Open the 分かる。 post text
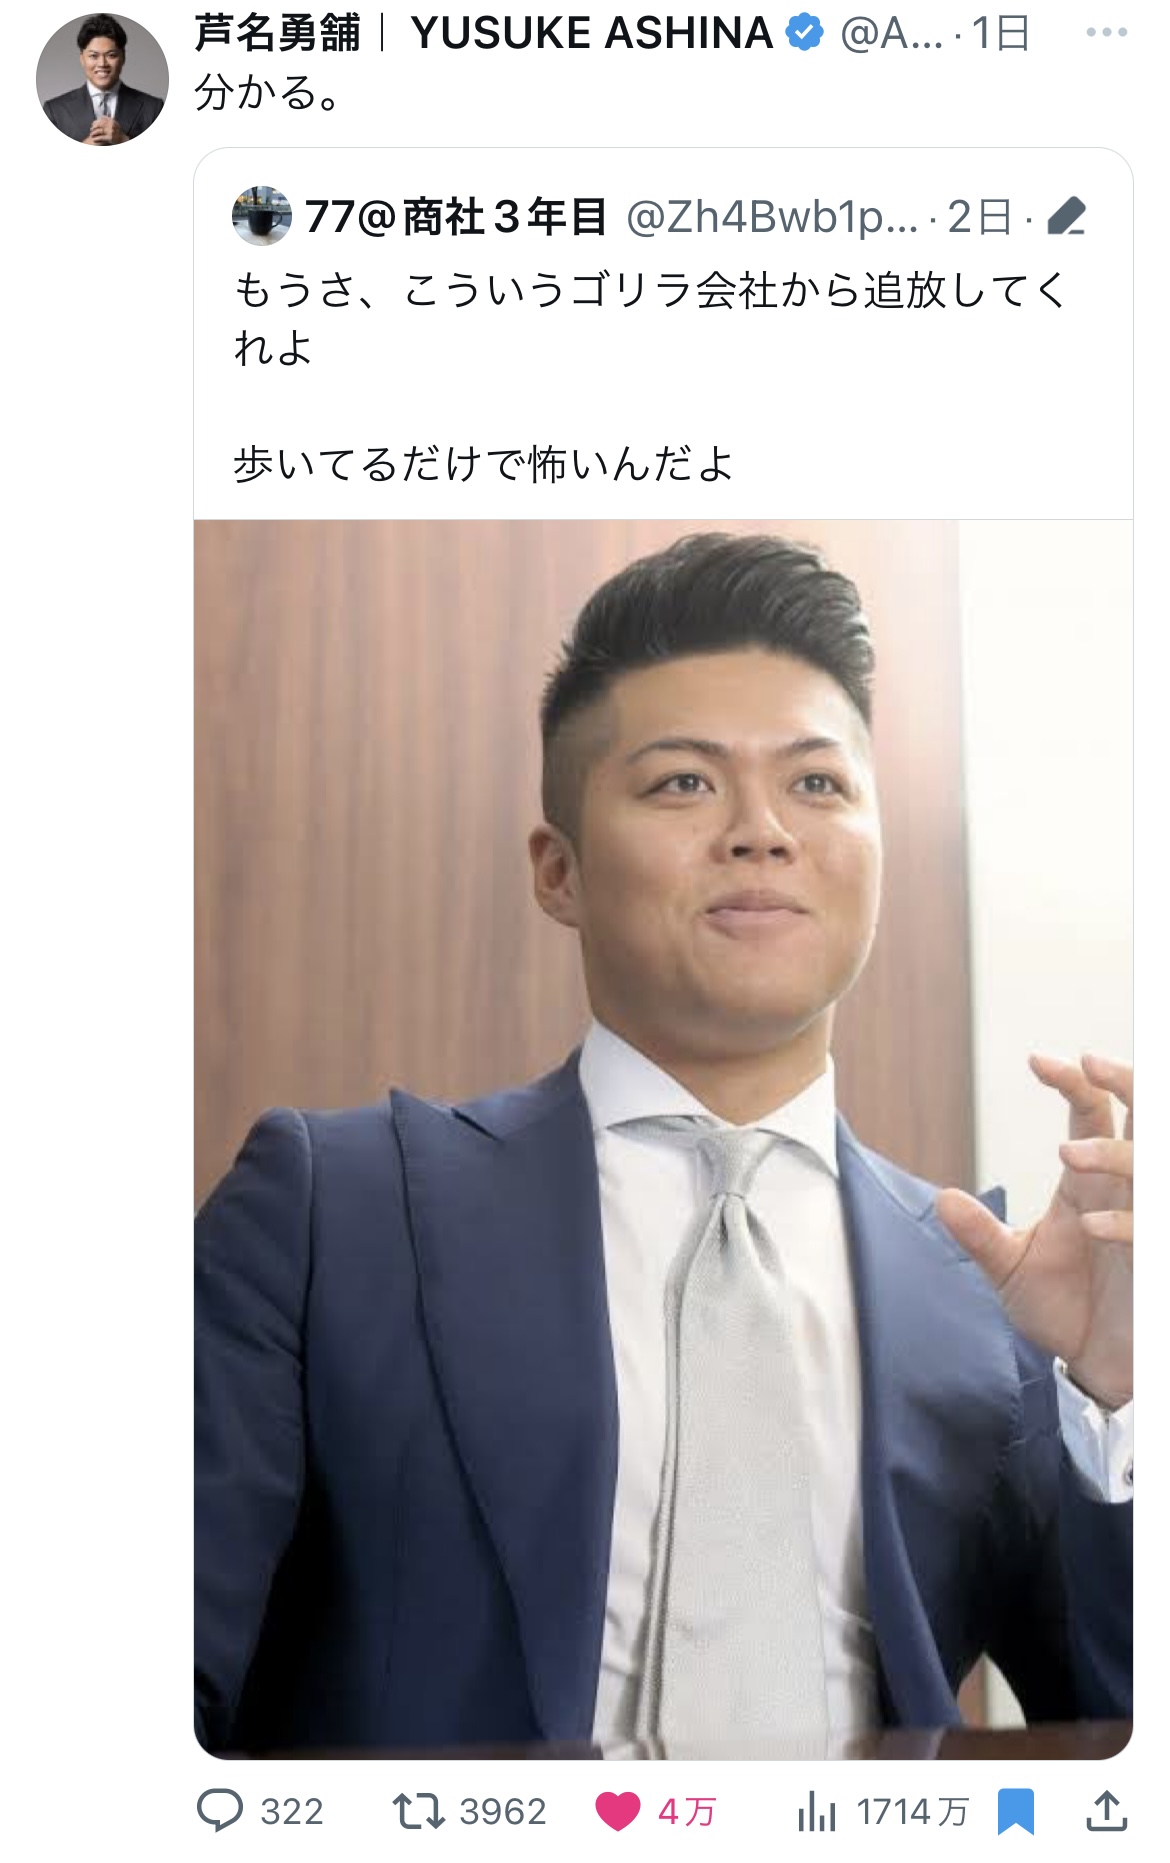Viewport: 1170px width, 1863px height. [269, 92]
